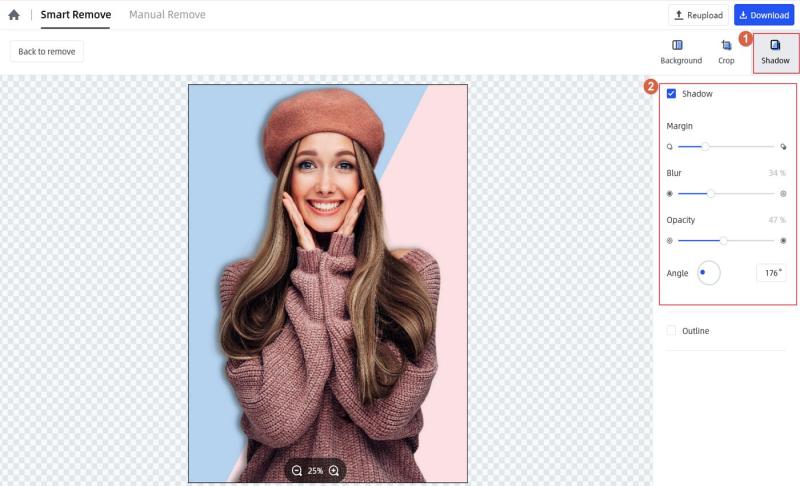
Task: Uncheck the Shadow checkbox
Action: 671,93
